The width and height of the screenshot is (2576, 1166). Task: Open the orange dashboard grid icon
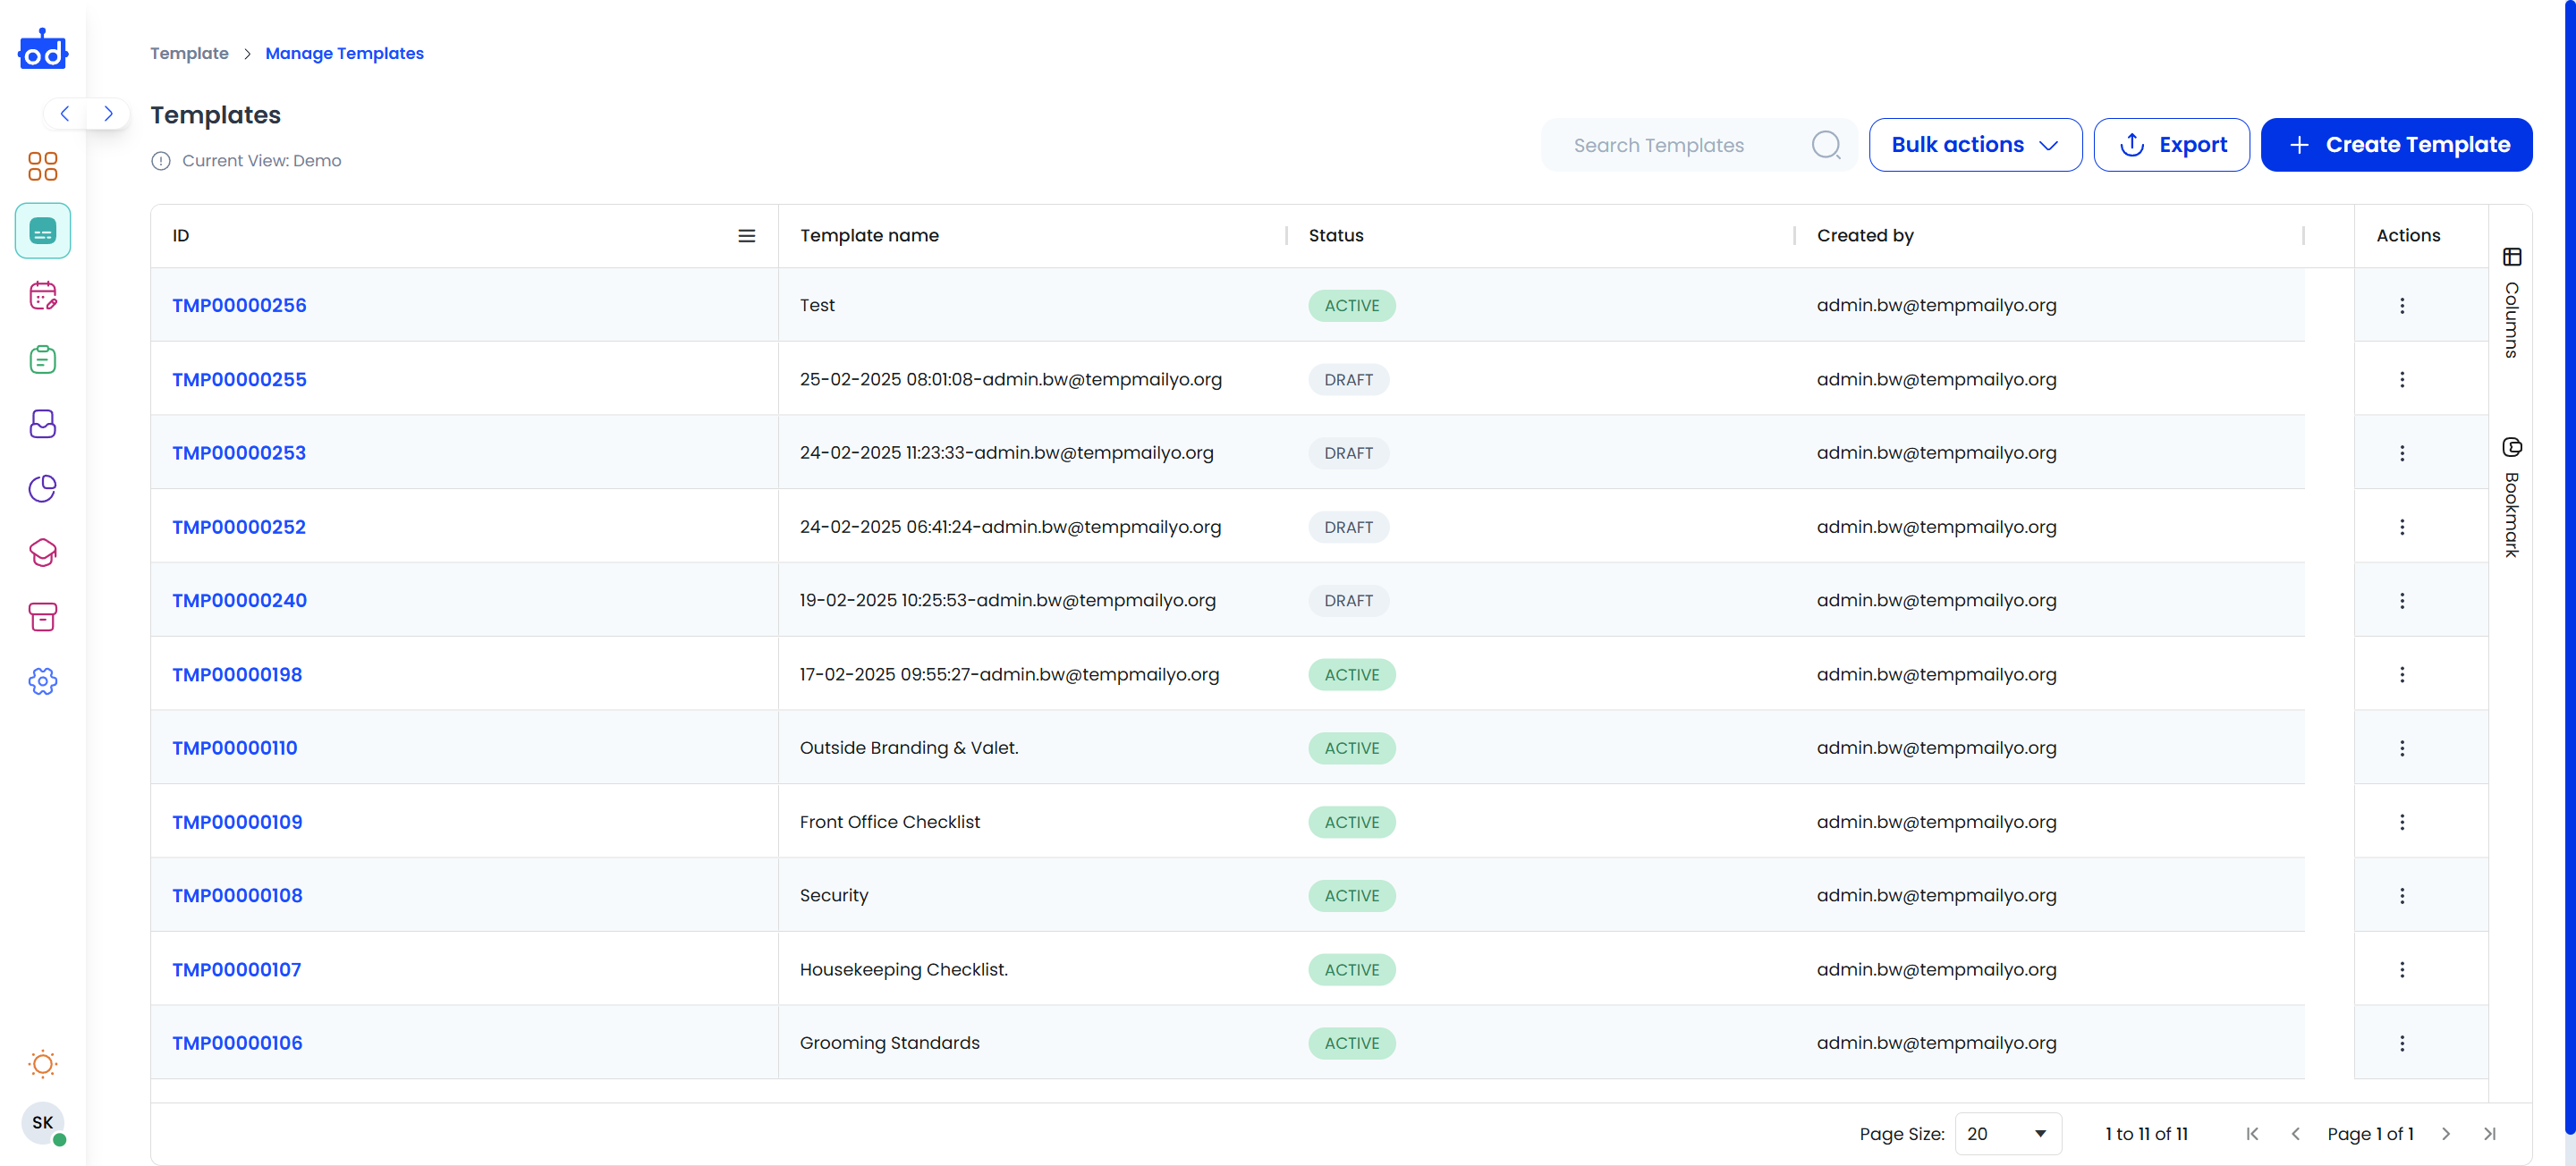pyautogui.click(x=43, y=166)
